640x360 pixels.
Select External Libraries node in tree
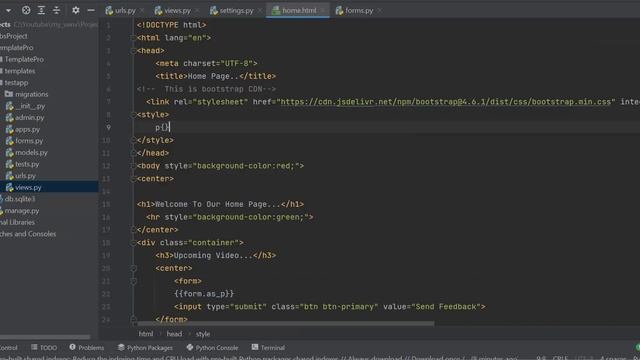point(17,222)
